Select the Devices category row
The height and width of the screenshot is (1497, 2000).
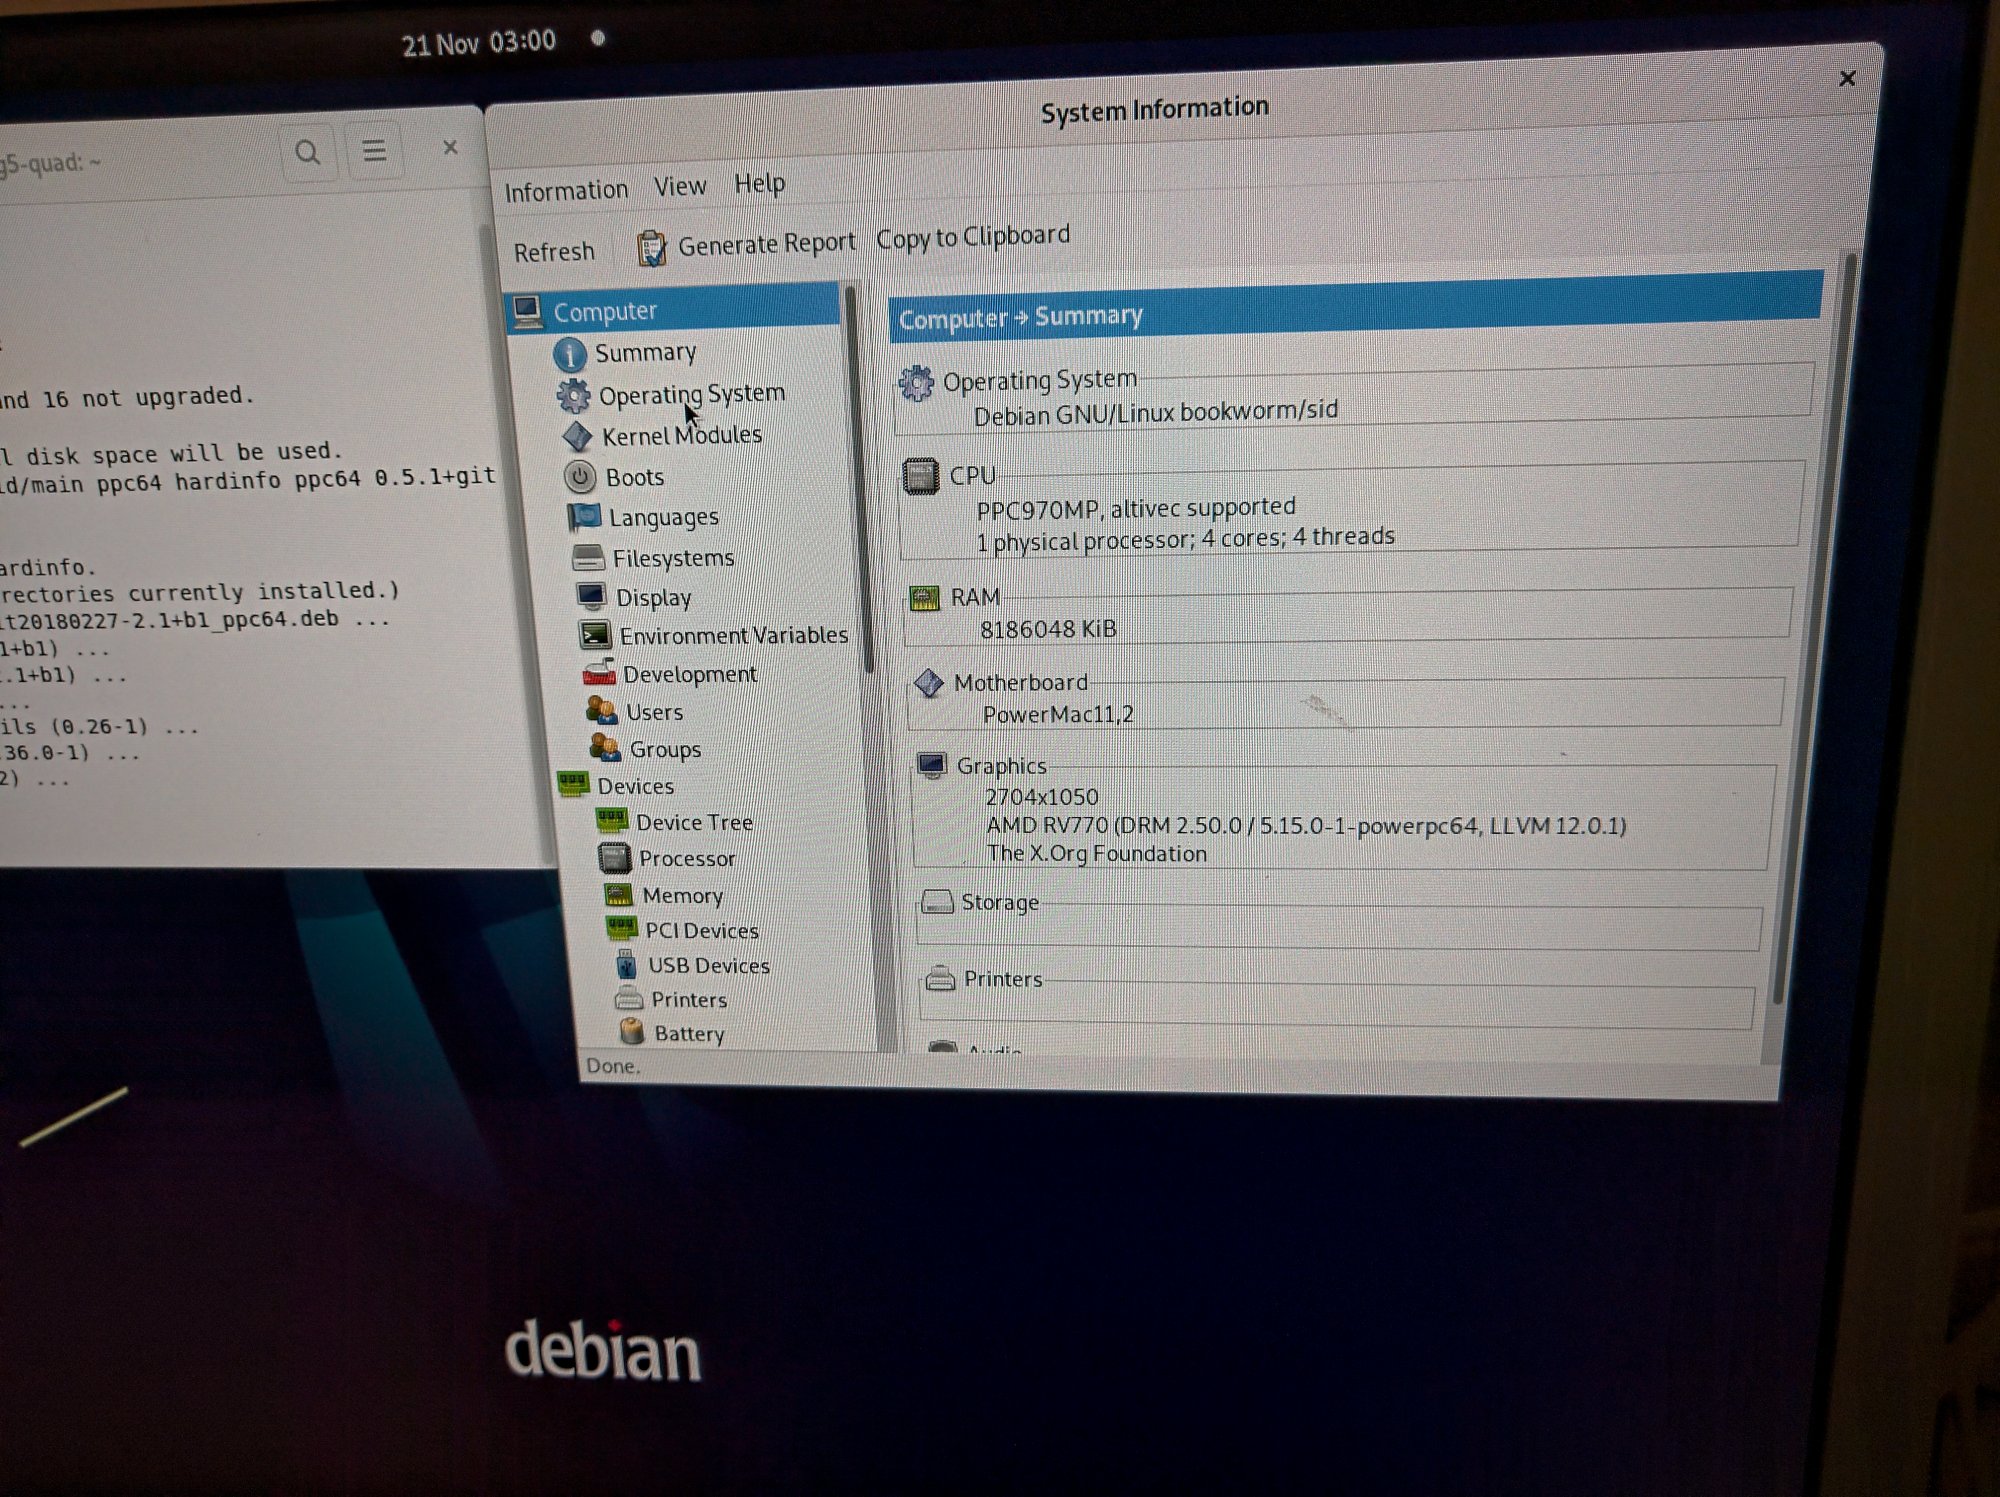pyautogui.click(x=635, y=786)
